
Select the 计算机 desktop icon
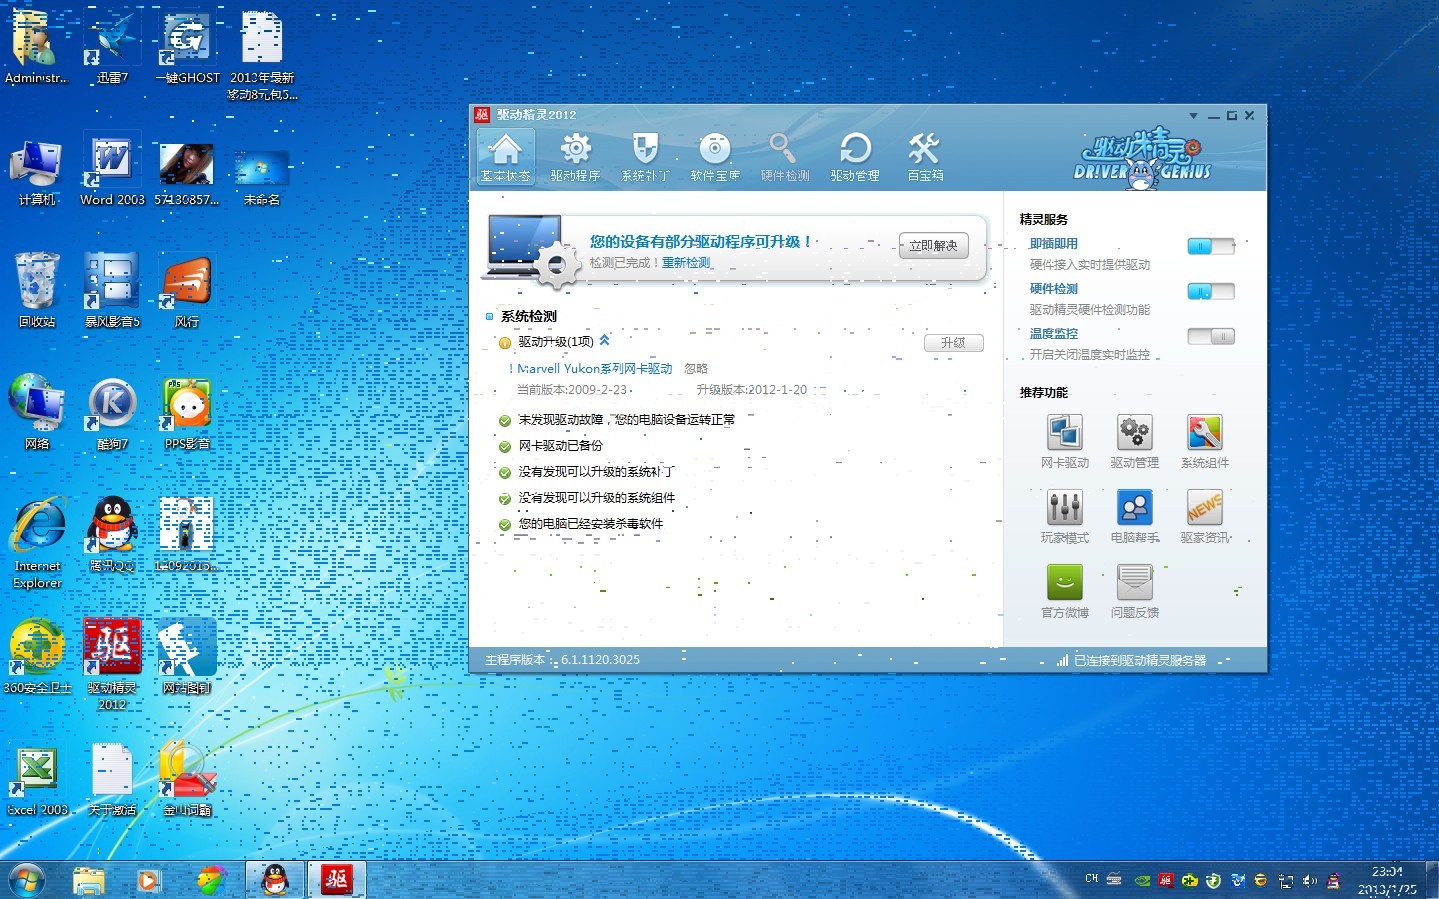(37, 170)
